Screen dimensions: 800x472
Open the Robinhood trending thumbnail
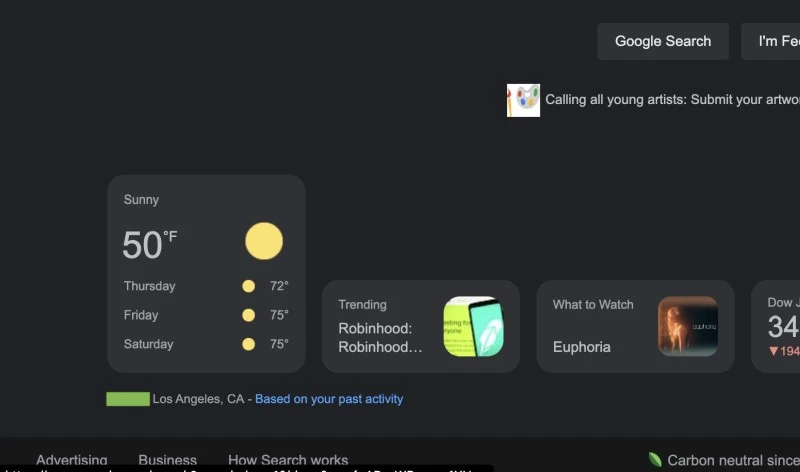tap(473, 326)
